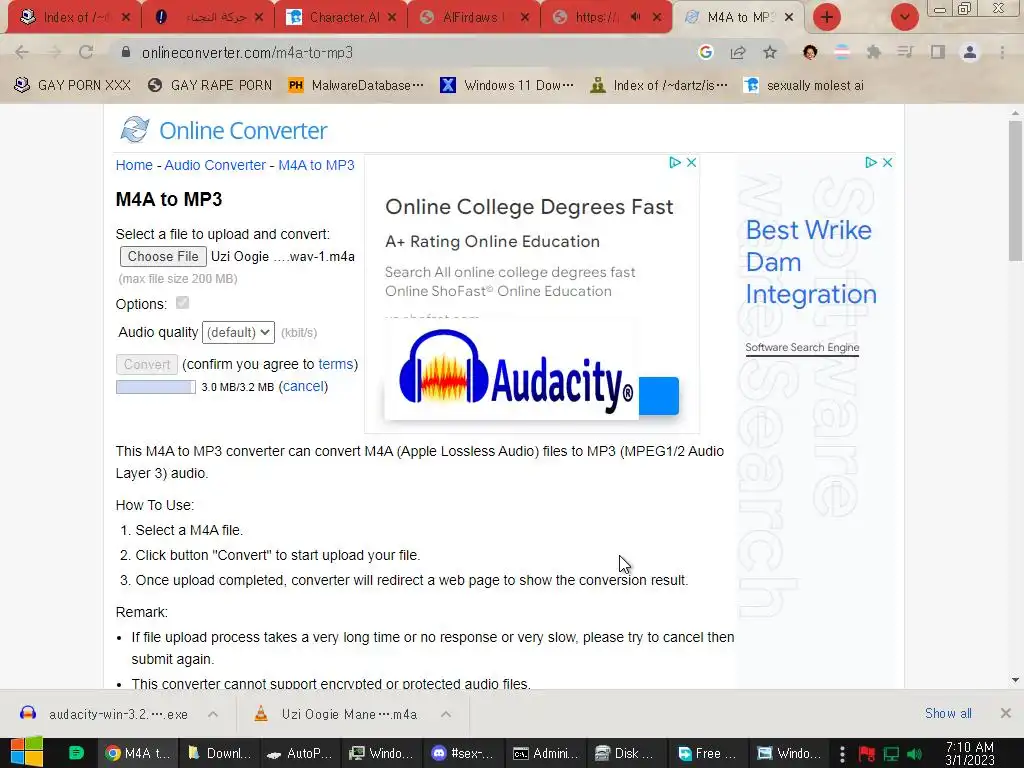
Task: Switch to the Character.AI tab
Action: [x=340, y=17]
